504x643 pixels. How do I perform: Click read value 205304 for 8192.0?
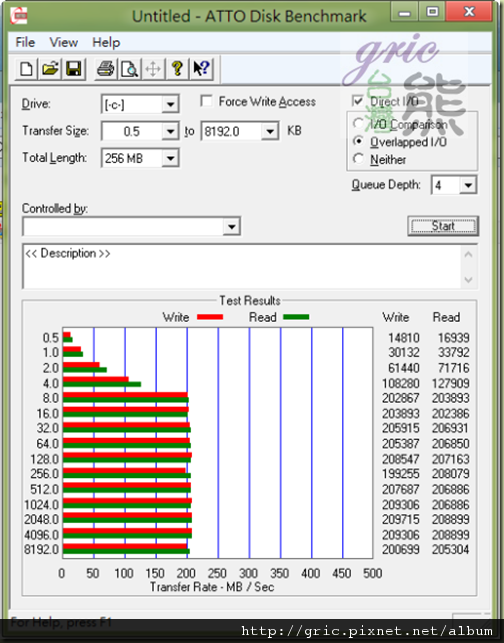450,550
